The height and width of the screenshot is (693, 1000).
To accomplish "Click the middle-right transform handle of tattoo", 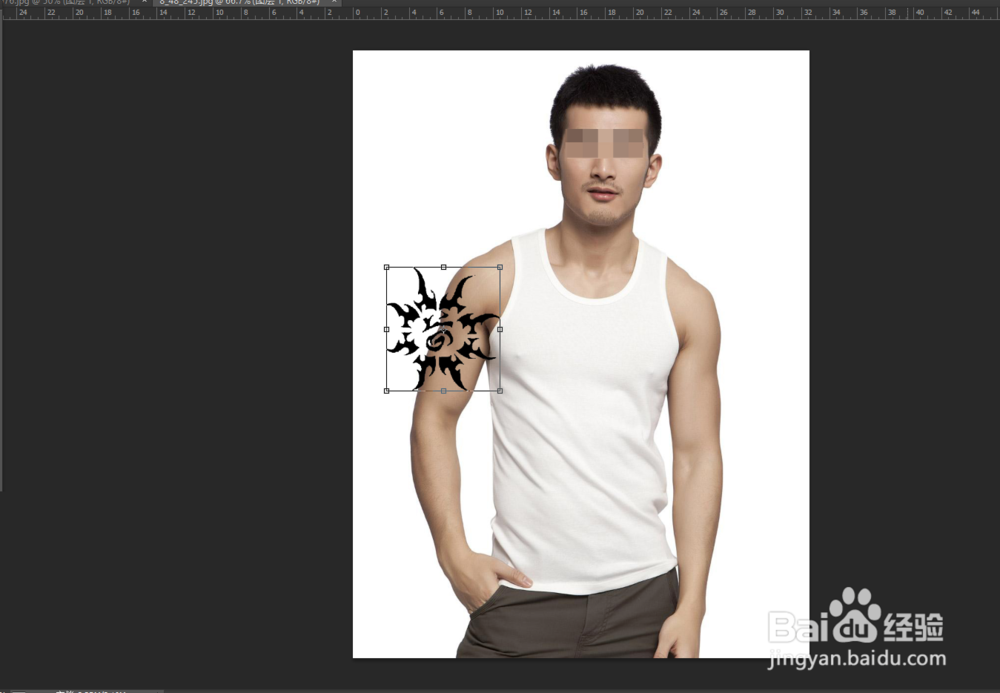I will click(500, 329).
